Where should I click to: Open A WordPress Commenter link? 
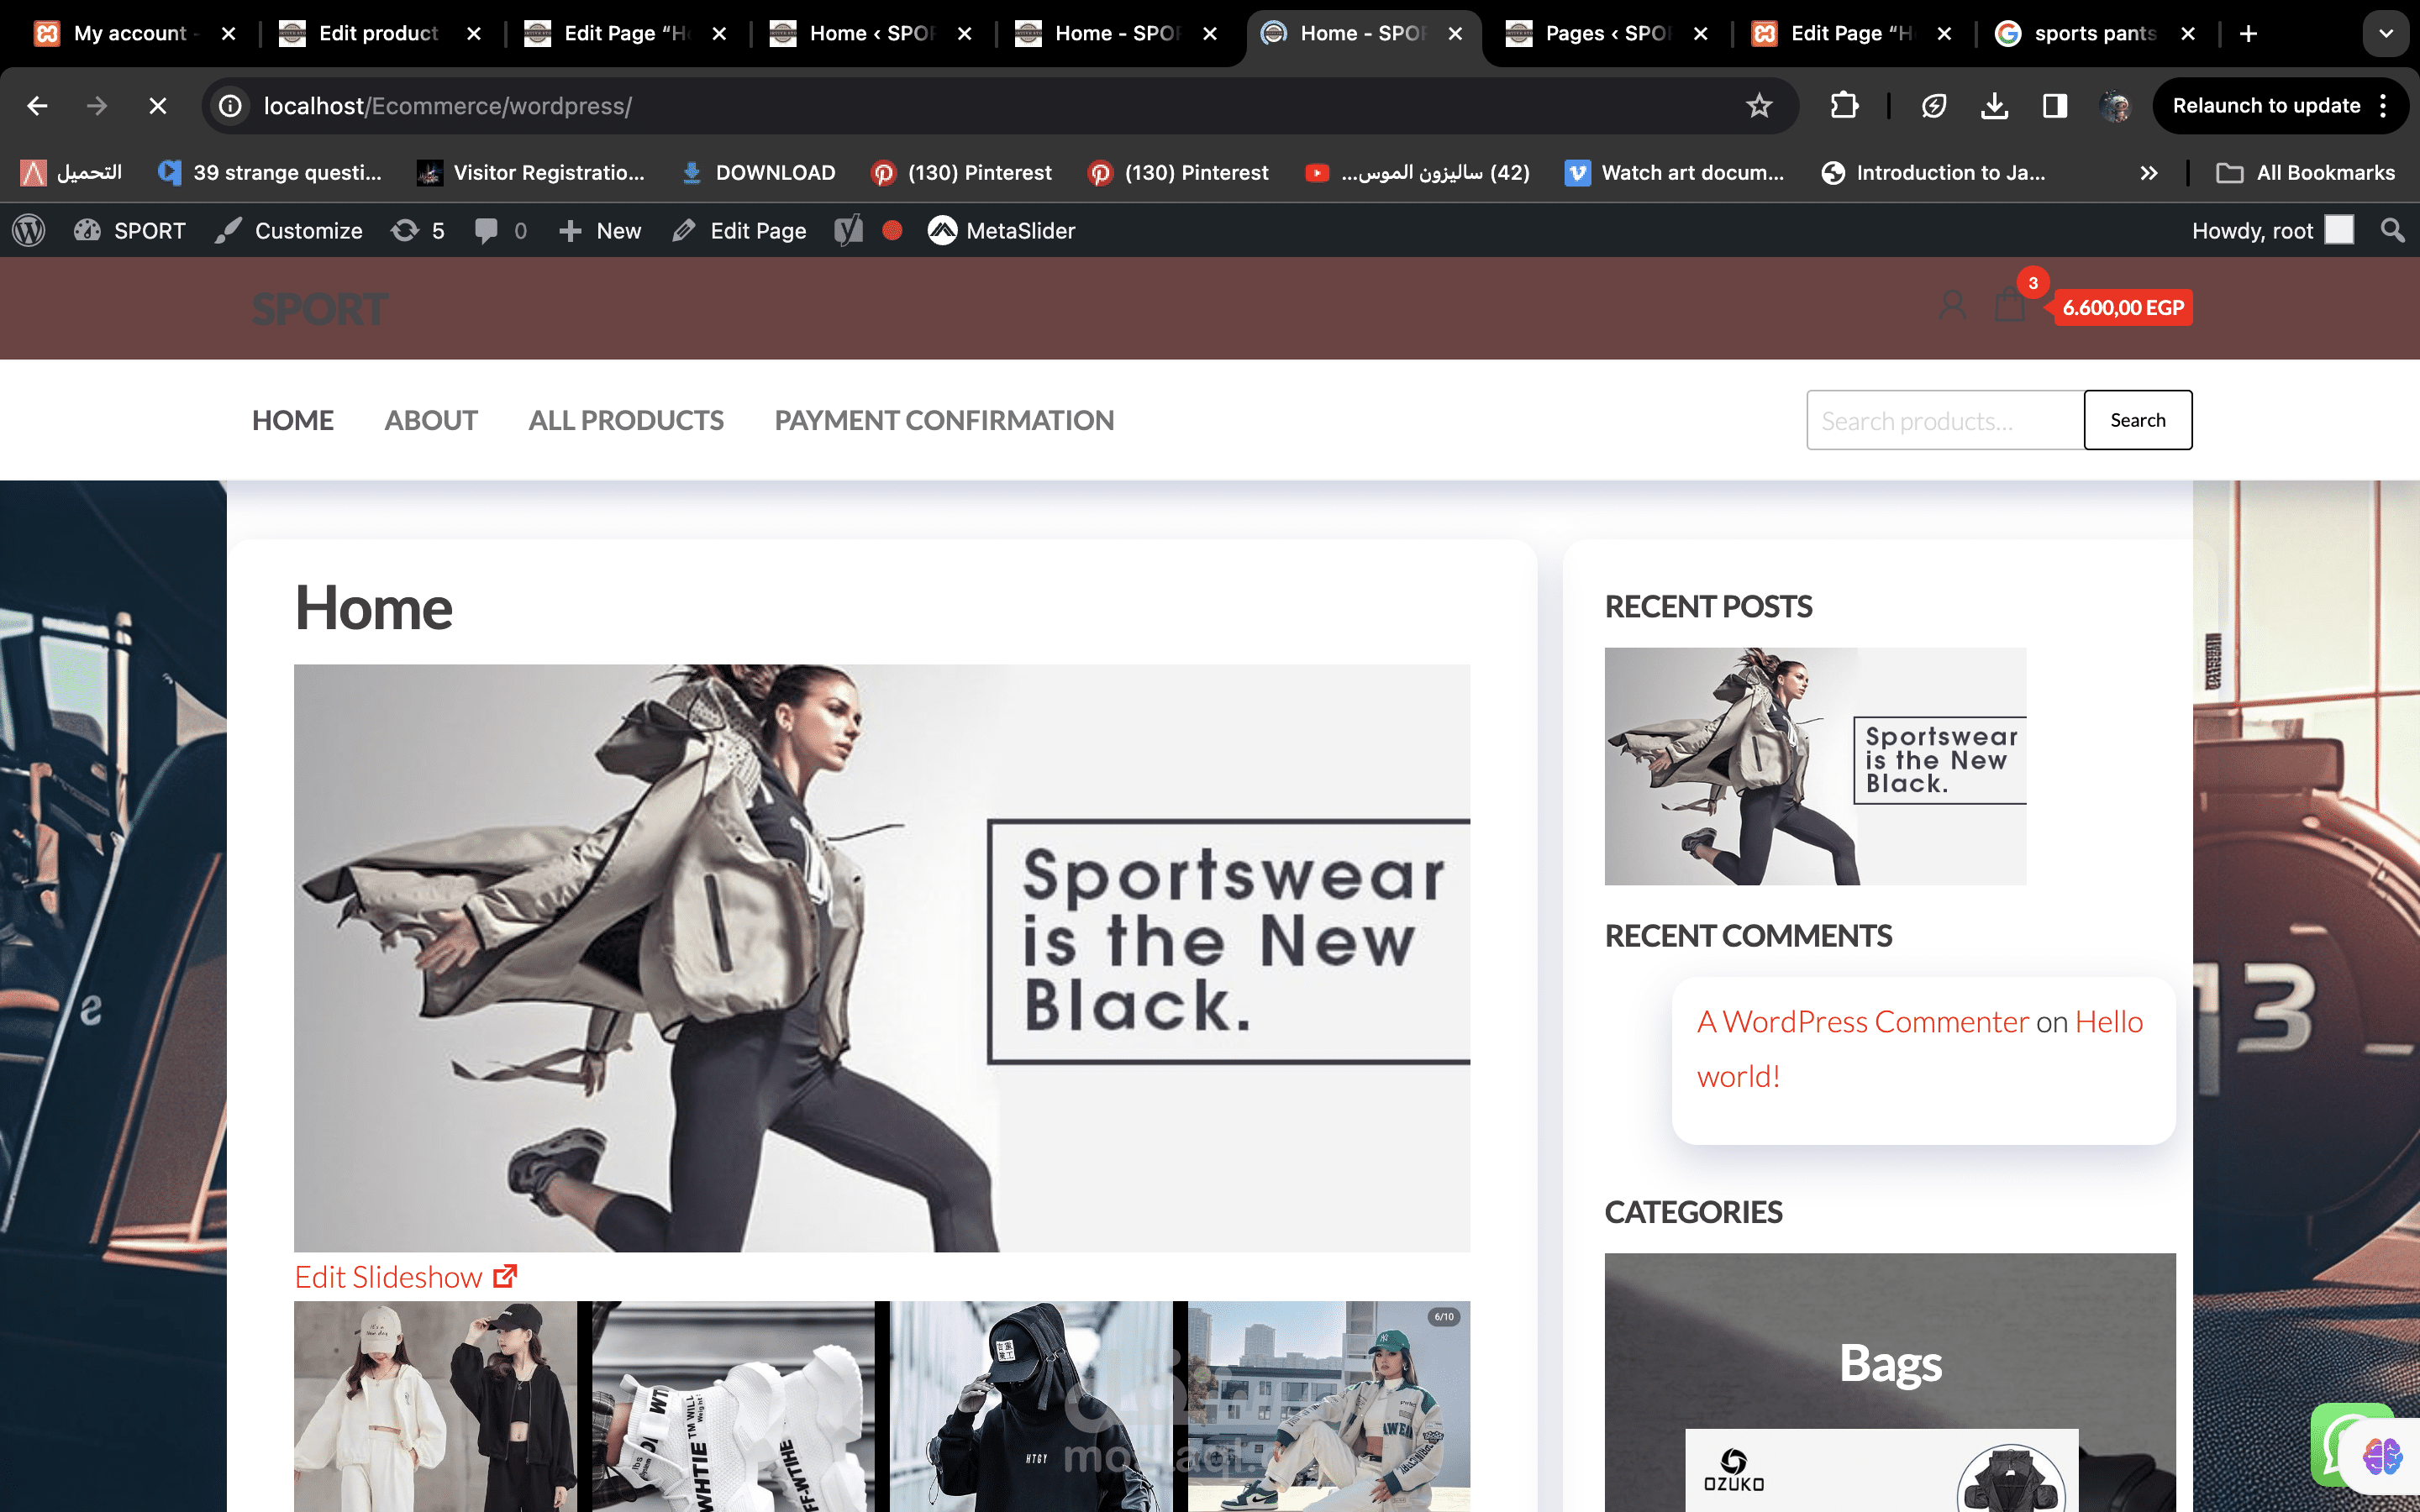[1863, 1022]
